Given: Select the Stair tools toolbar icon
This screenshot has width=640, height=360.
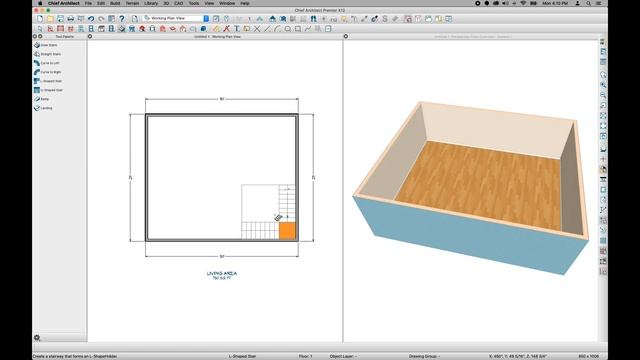Looking at the screenshot, I should point(121,29).
